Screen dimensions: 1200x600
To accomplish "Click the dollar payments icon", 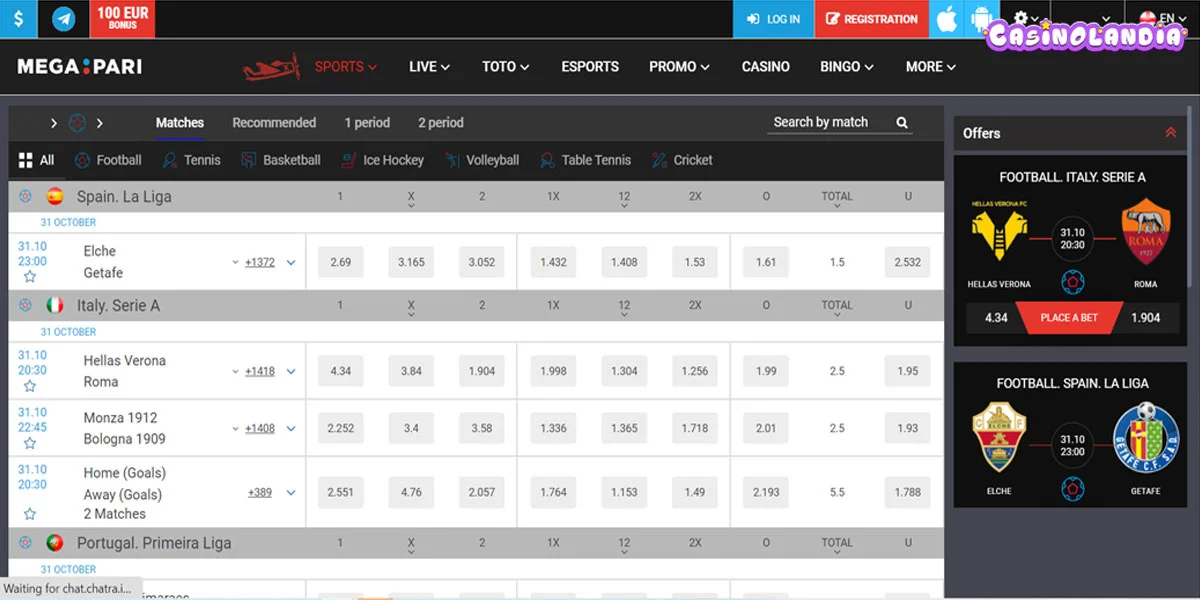I will coord(19,19).
